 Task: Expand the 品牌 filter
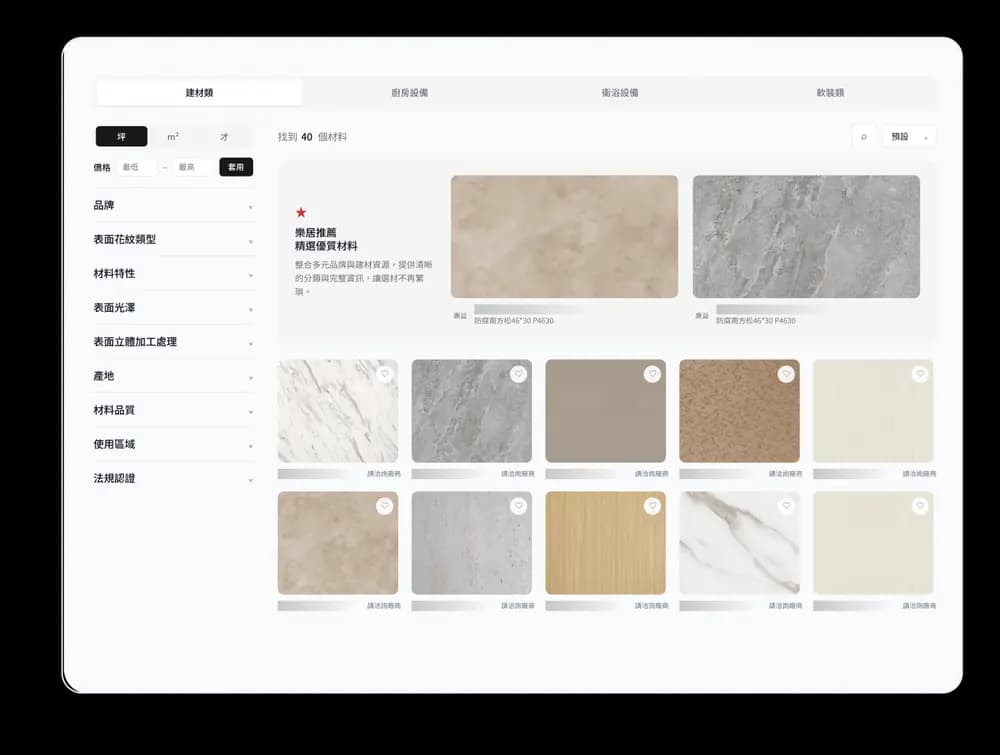click(x=173, y=205)
